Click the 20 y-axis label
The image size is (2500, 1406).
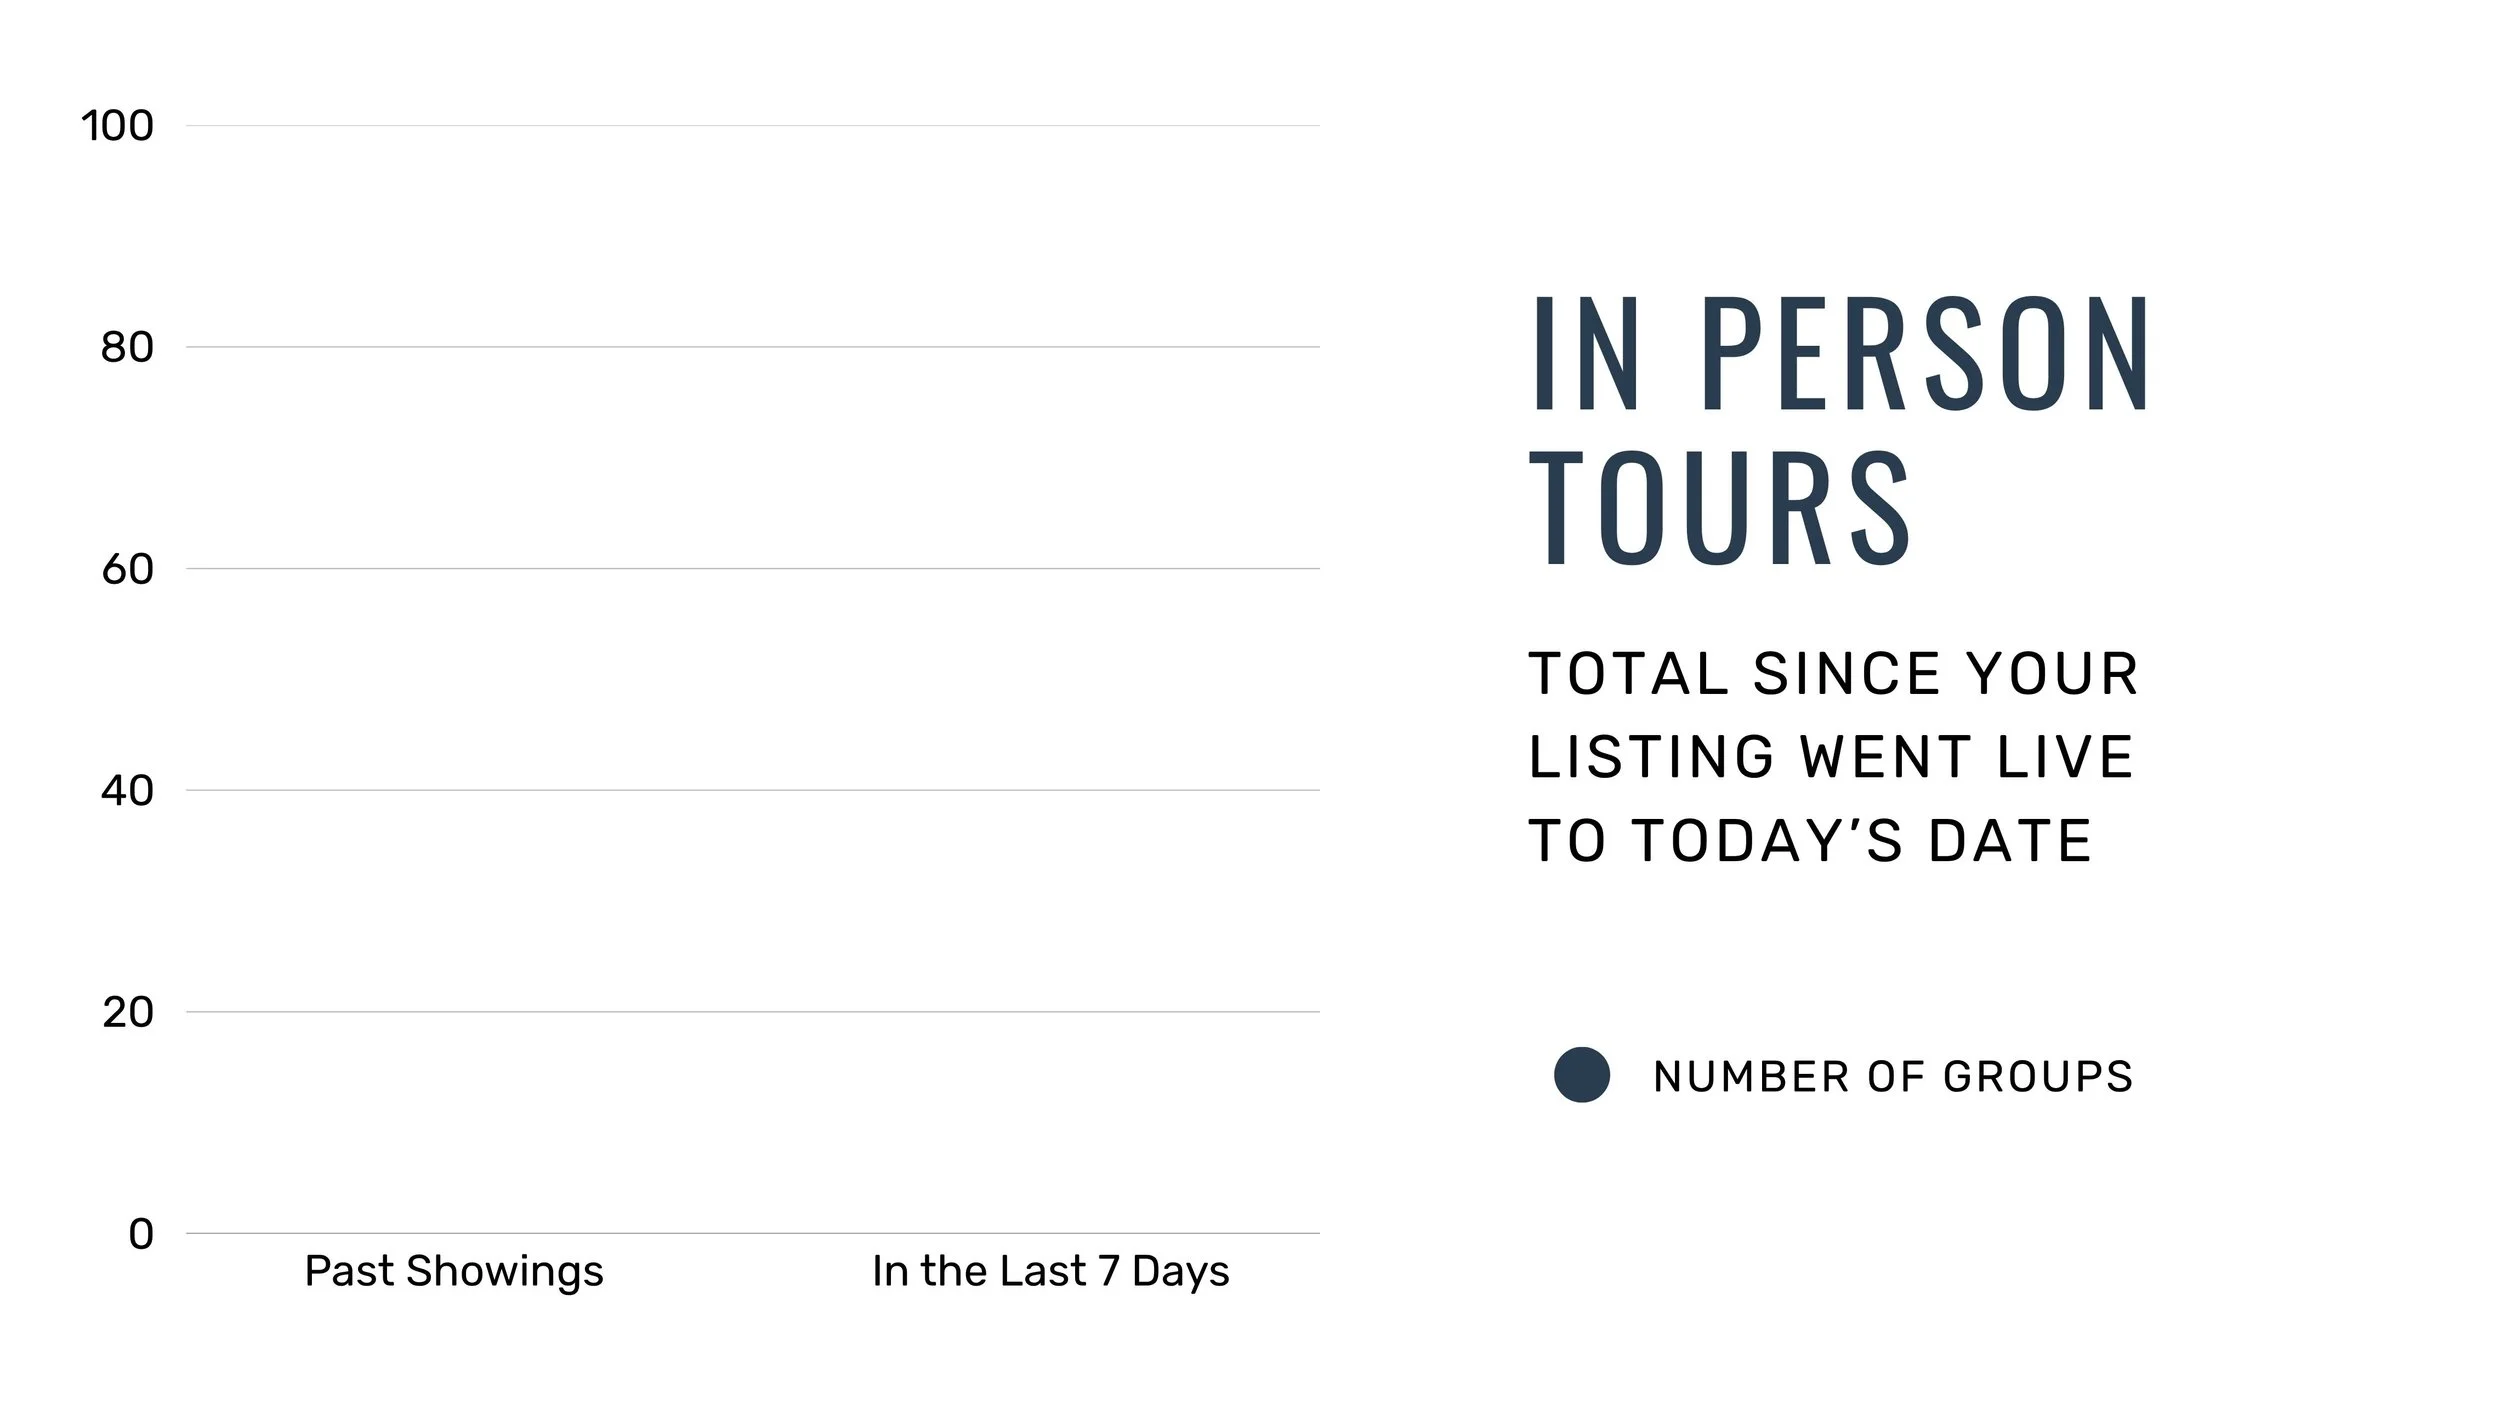[x=128, y=1013]
